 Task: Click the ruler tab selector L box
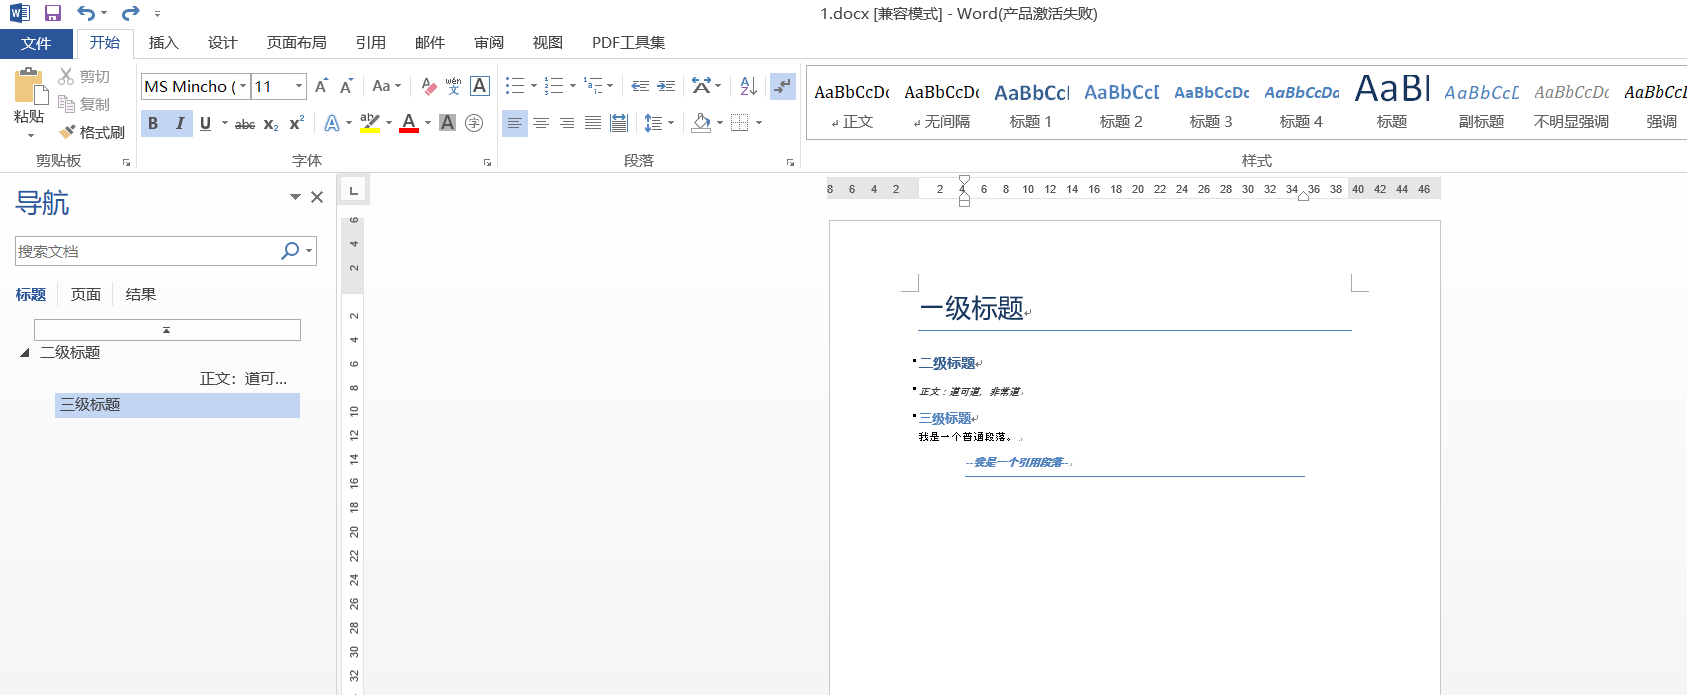coord(353,189)
